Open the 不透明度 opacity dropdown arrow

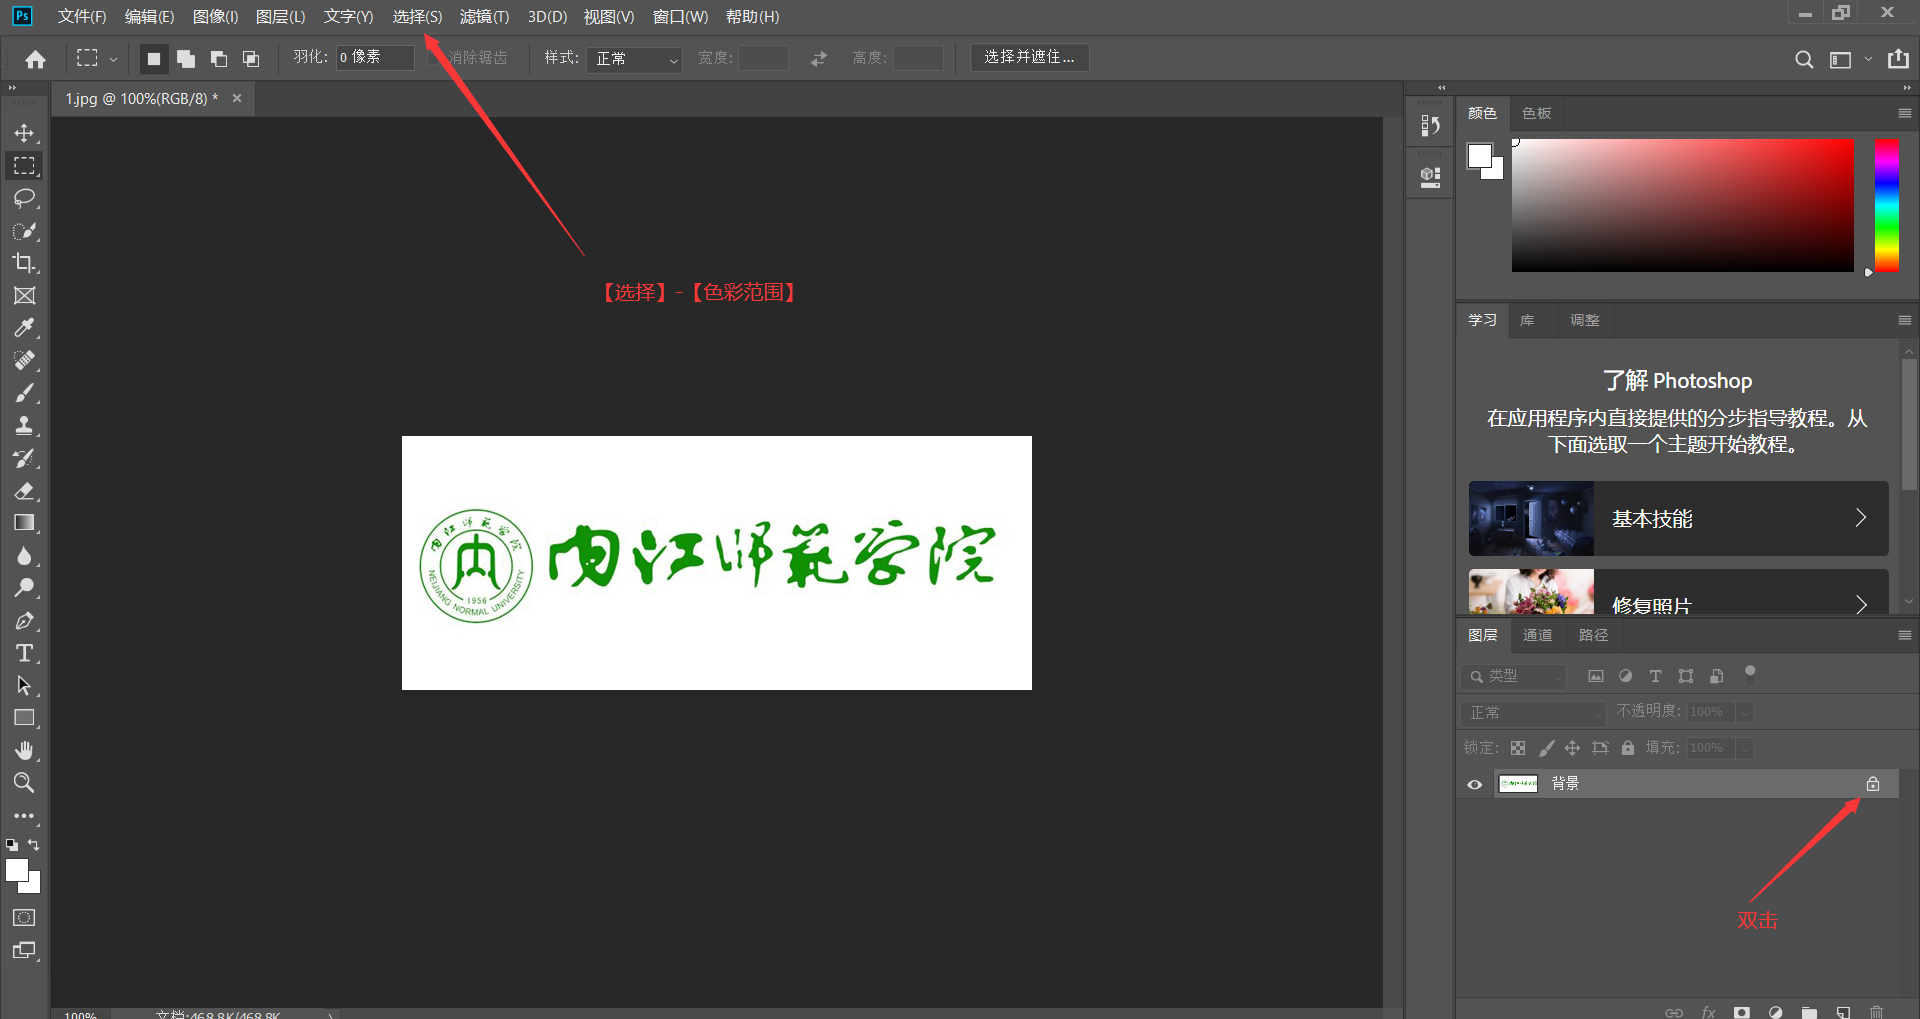tap(1745, 713)
